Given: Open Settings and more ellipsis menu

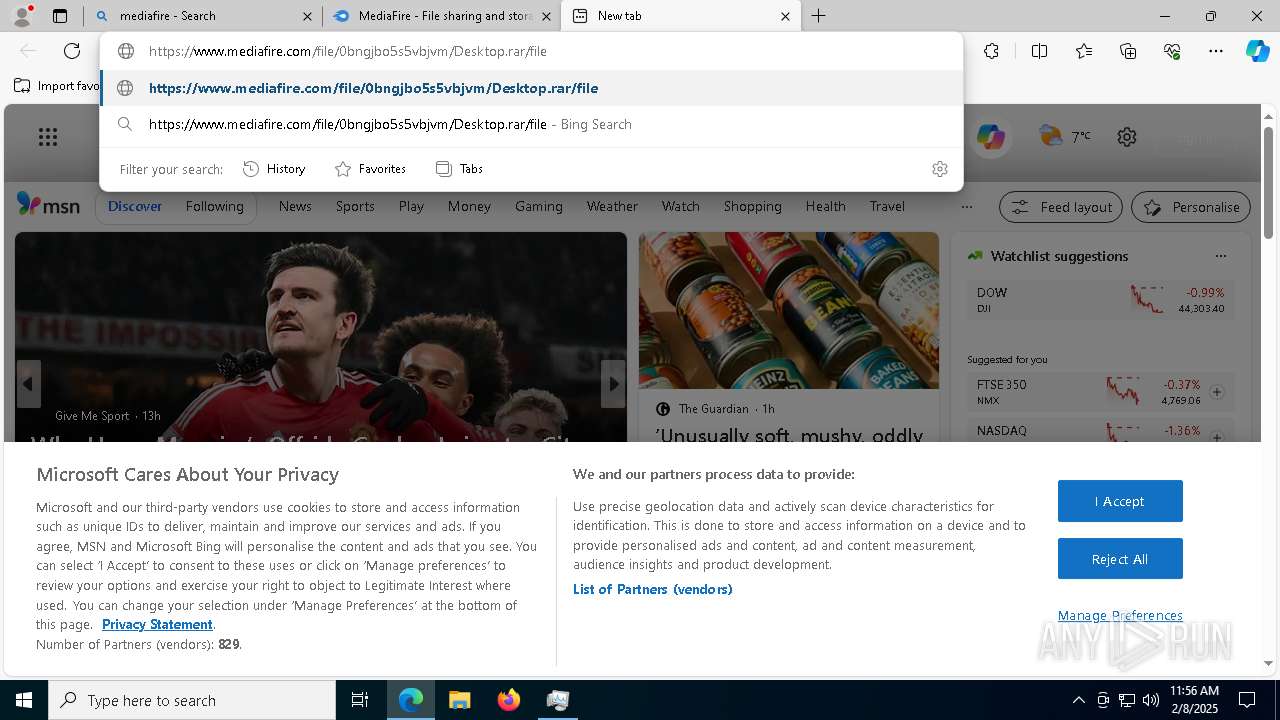Looking at the screenshot, I should coord(1216,51).
